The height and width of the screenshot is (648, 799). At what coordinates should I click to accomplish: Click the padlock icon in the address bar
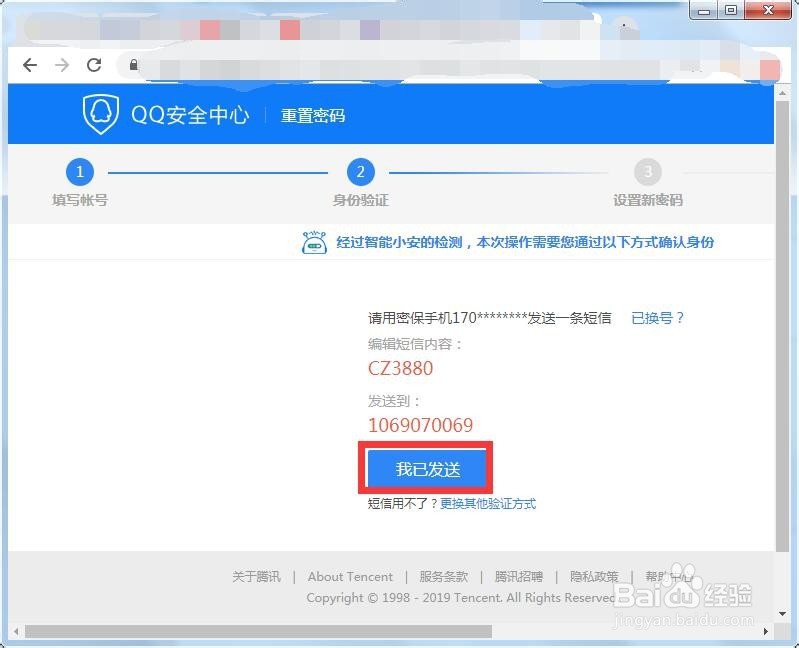(134, 65)
